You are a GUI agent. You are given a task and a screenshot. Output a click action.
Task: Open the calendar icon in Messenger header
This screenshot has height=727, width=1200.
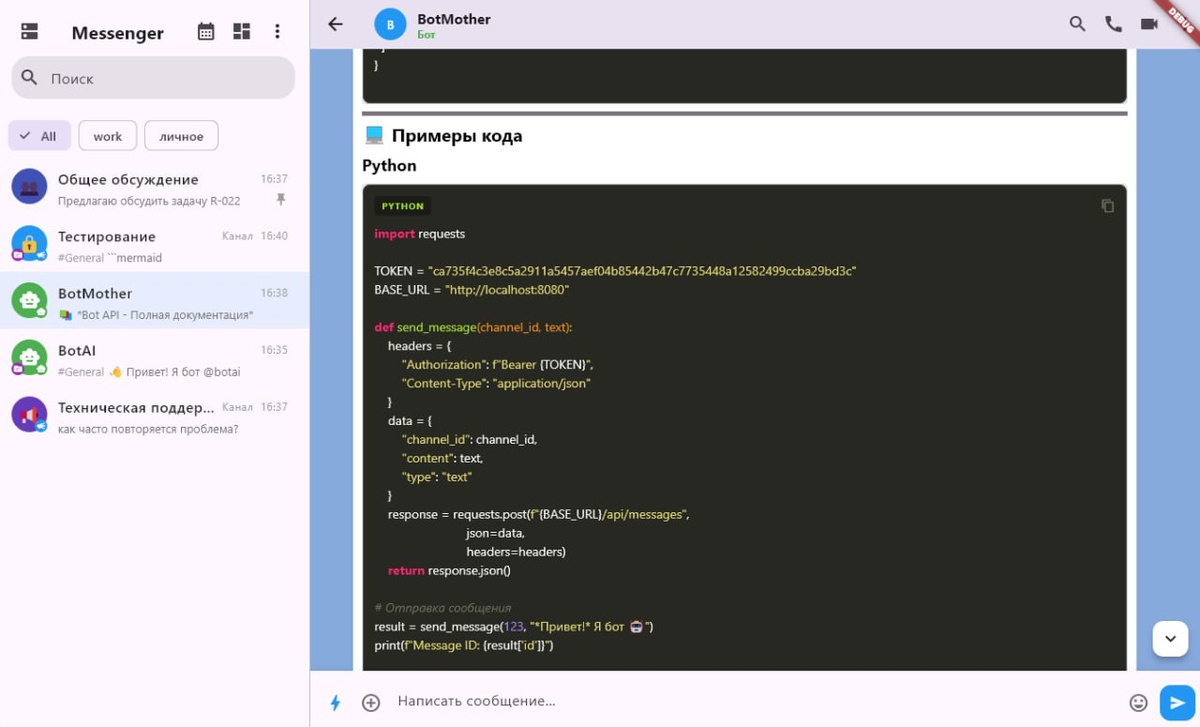pos(206,32)
